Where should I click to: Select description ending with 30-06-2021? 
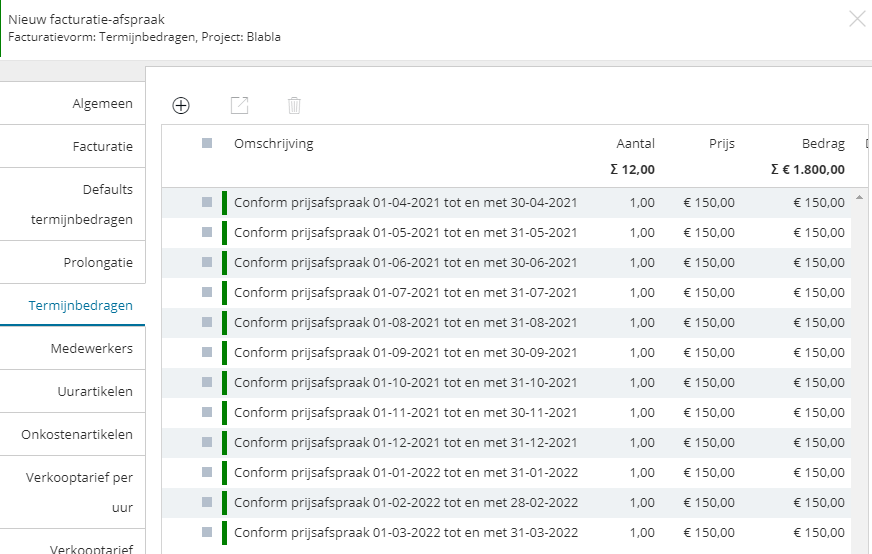[x=405, y=263]
